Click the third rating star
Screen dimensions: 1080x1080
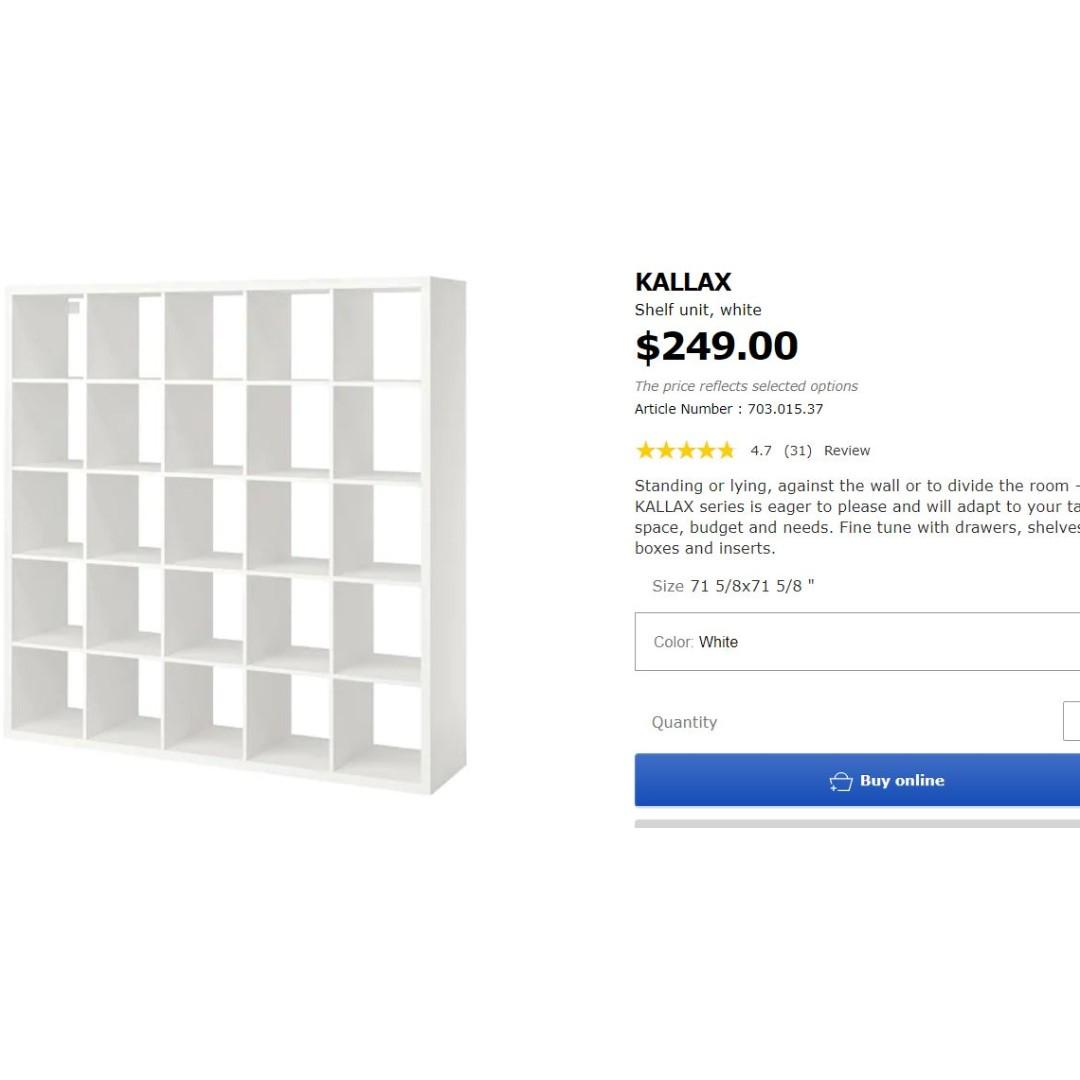[x=685, y=450]
